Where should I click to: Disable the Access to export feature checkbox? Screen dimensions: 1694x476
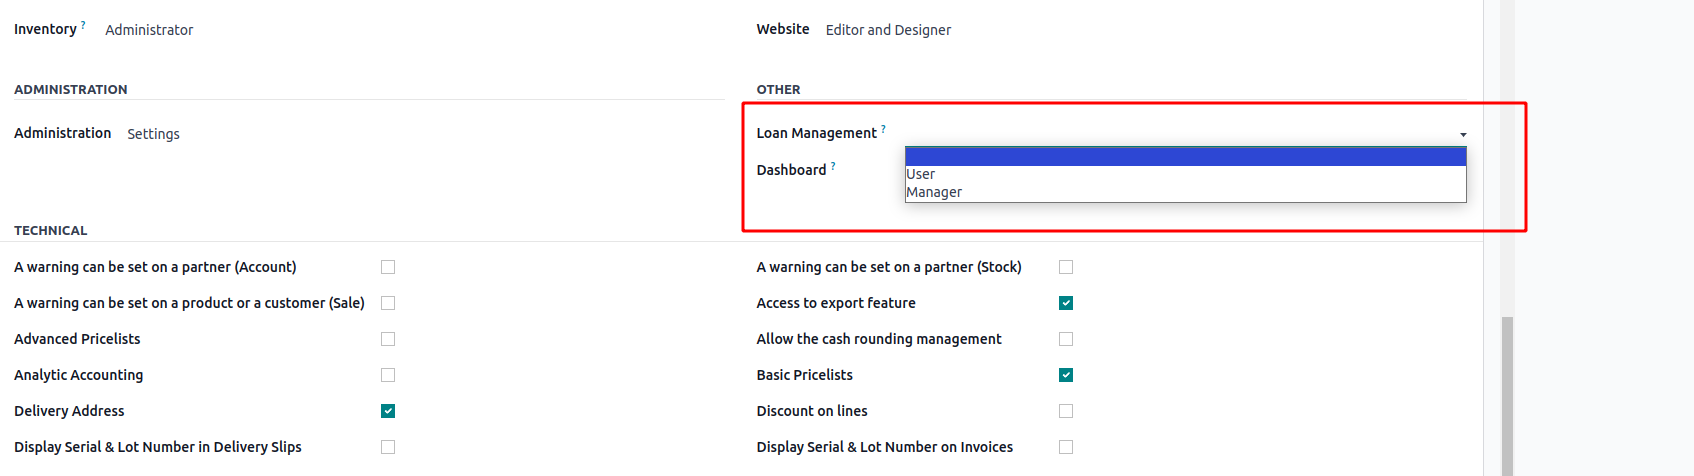coord(1066,303)
